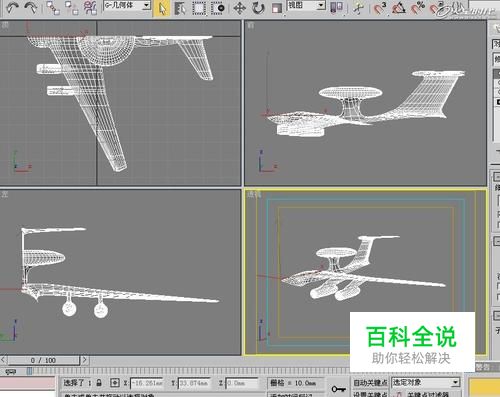Activate the highlighted Select Object arrow tool
The width and height of the screenshot is (500, 397).
pos(162,9)
